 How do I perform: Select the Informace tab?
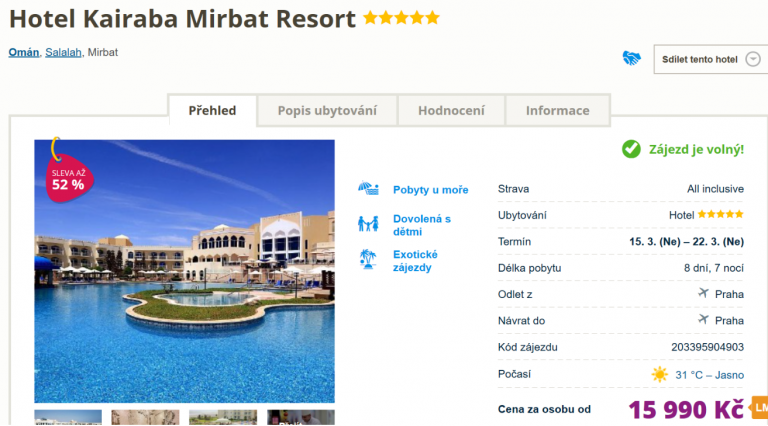click(557, 111)
